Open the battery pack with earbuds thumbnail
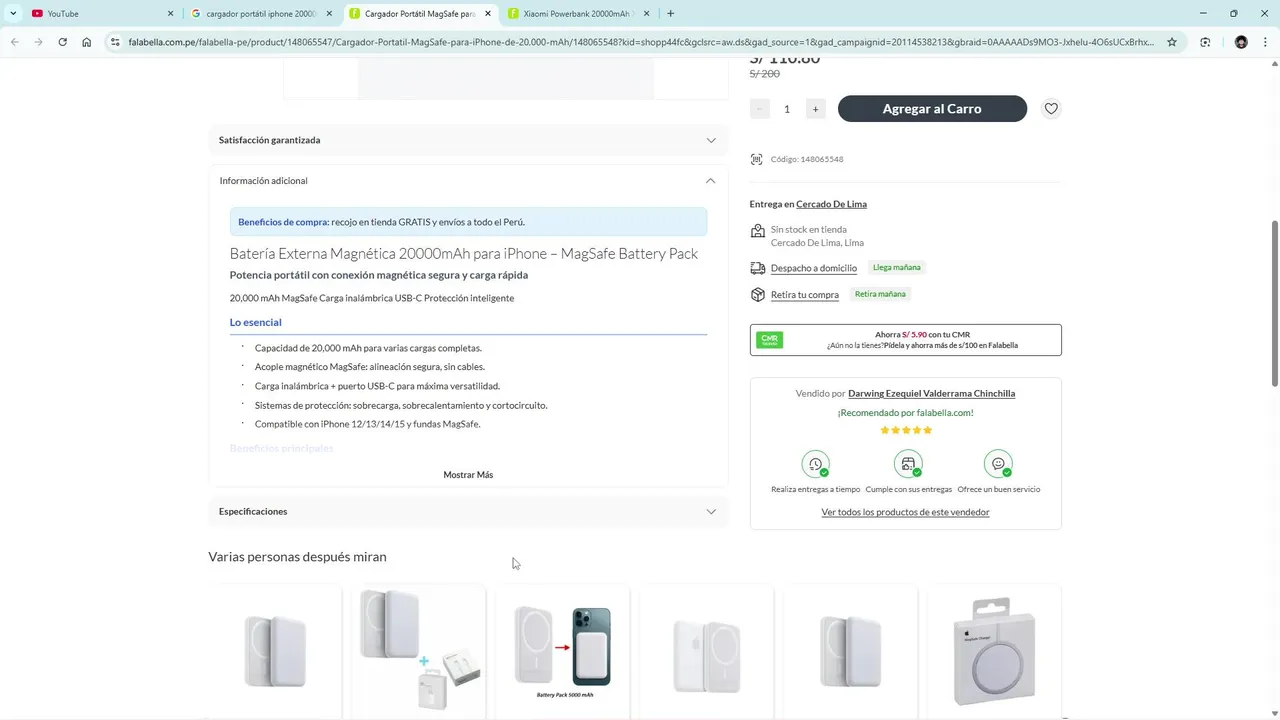 coord(419,651)
